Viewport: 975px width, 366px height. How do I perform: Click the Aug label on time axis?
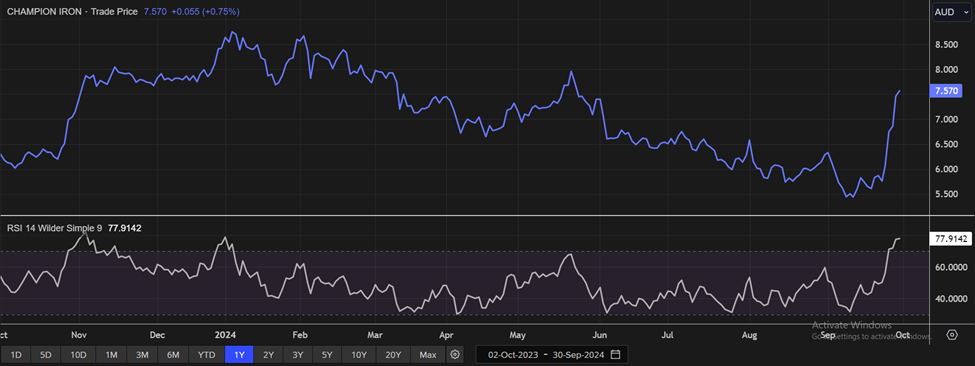pyautogui.click(x=750, y=335)
